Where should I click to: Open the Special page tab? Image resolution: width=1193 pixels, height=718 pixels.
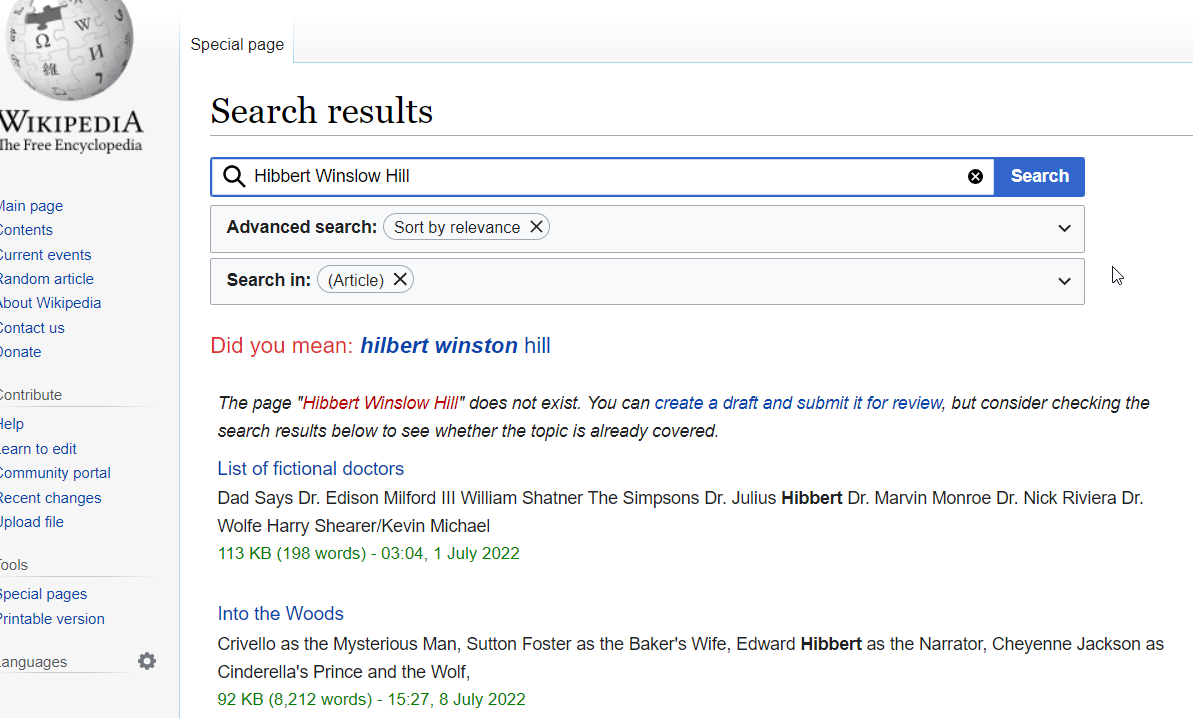point(237,44)
